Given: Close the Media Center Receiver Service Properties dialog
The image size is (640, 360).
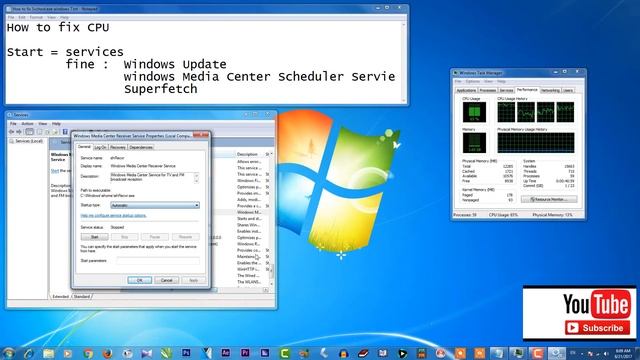Looking at the screenshot, I should tap(200, 135).
